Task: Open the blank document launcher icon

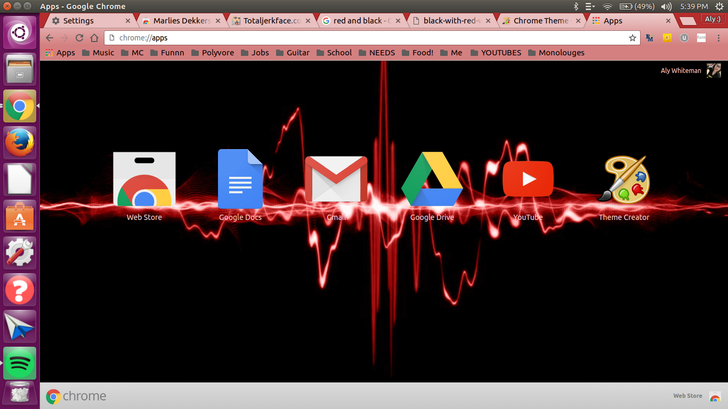Action: pyautogui.click(x=20, y=179)
